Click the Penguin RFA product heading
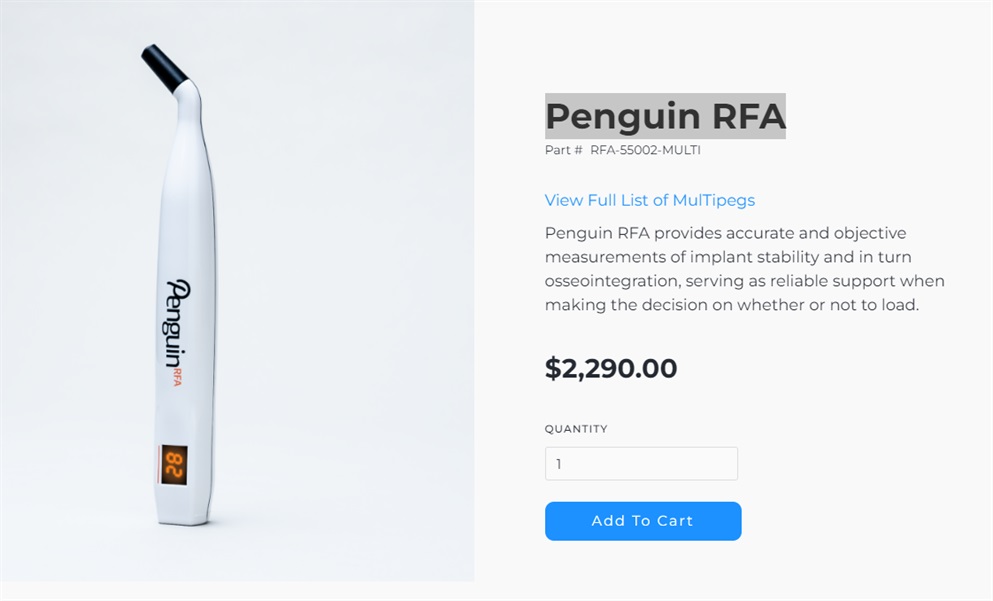Screen dimensions: 993x601 665,116
